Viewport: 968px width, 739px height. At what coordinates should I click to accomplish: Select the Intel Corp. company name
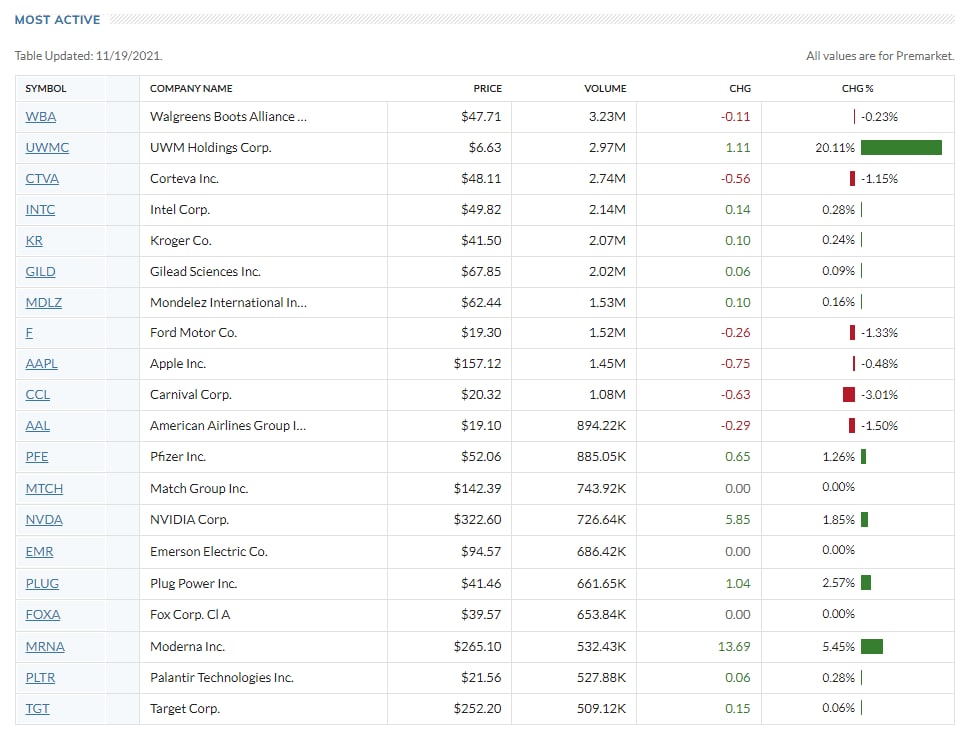[180, 209]
